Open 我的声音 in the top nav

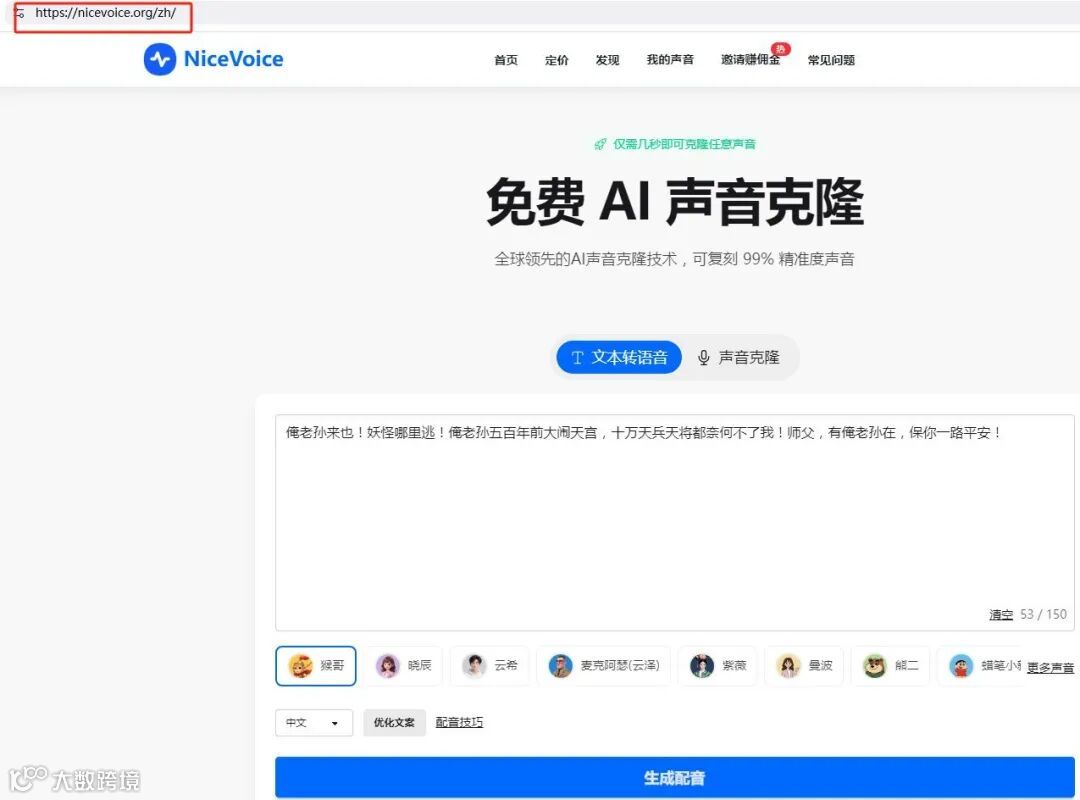click(670, 60)
